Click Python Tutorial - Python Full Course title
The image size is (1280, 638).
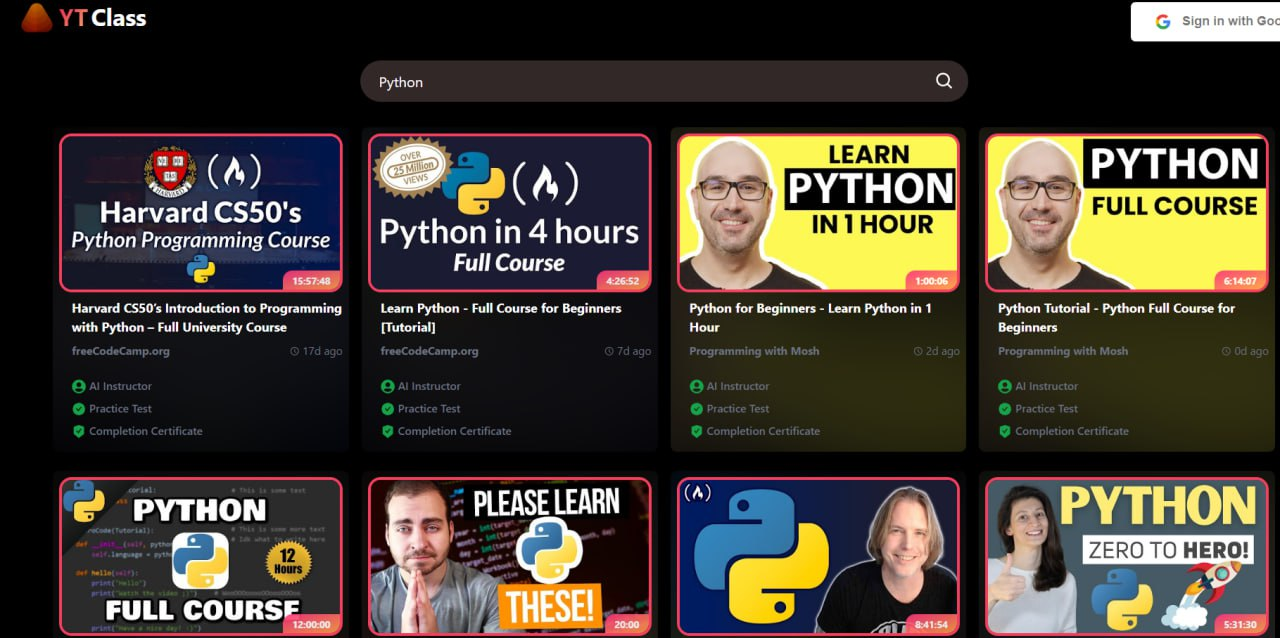tap(1116, 318)
